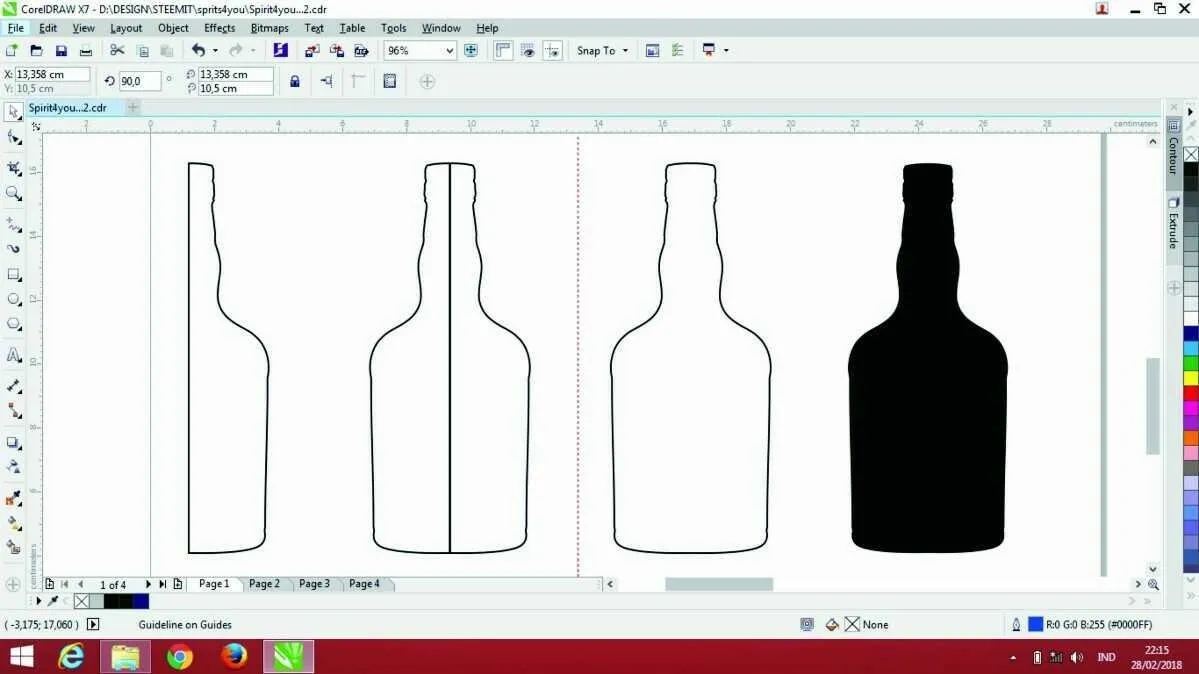Save the document with floppy icon
The width and height of the screenshot is (1199, 674).
click(61, 50)
